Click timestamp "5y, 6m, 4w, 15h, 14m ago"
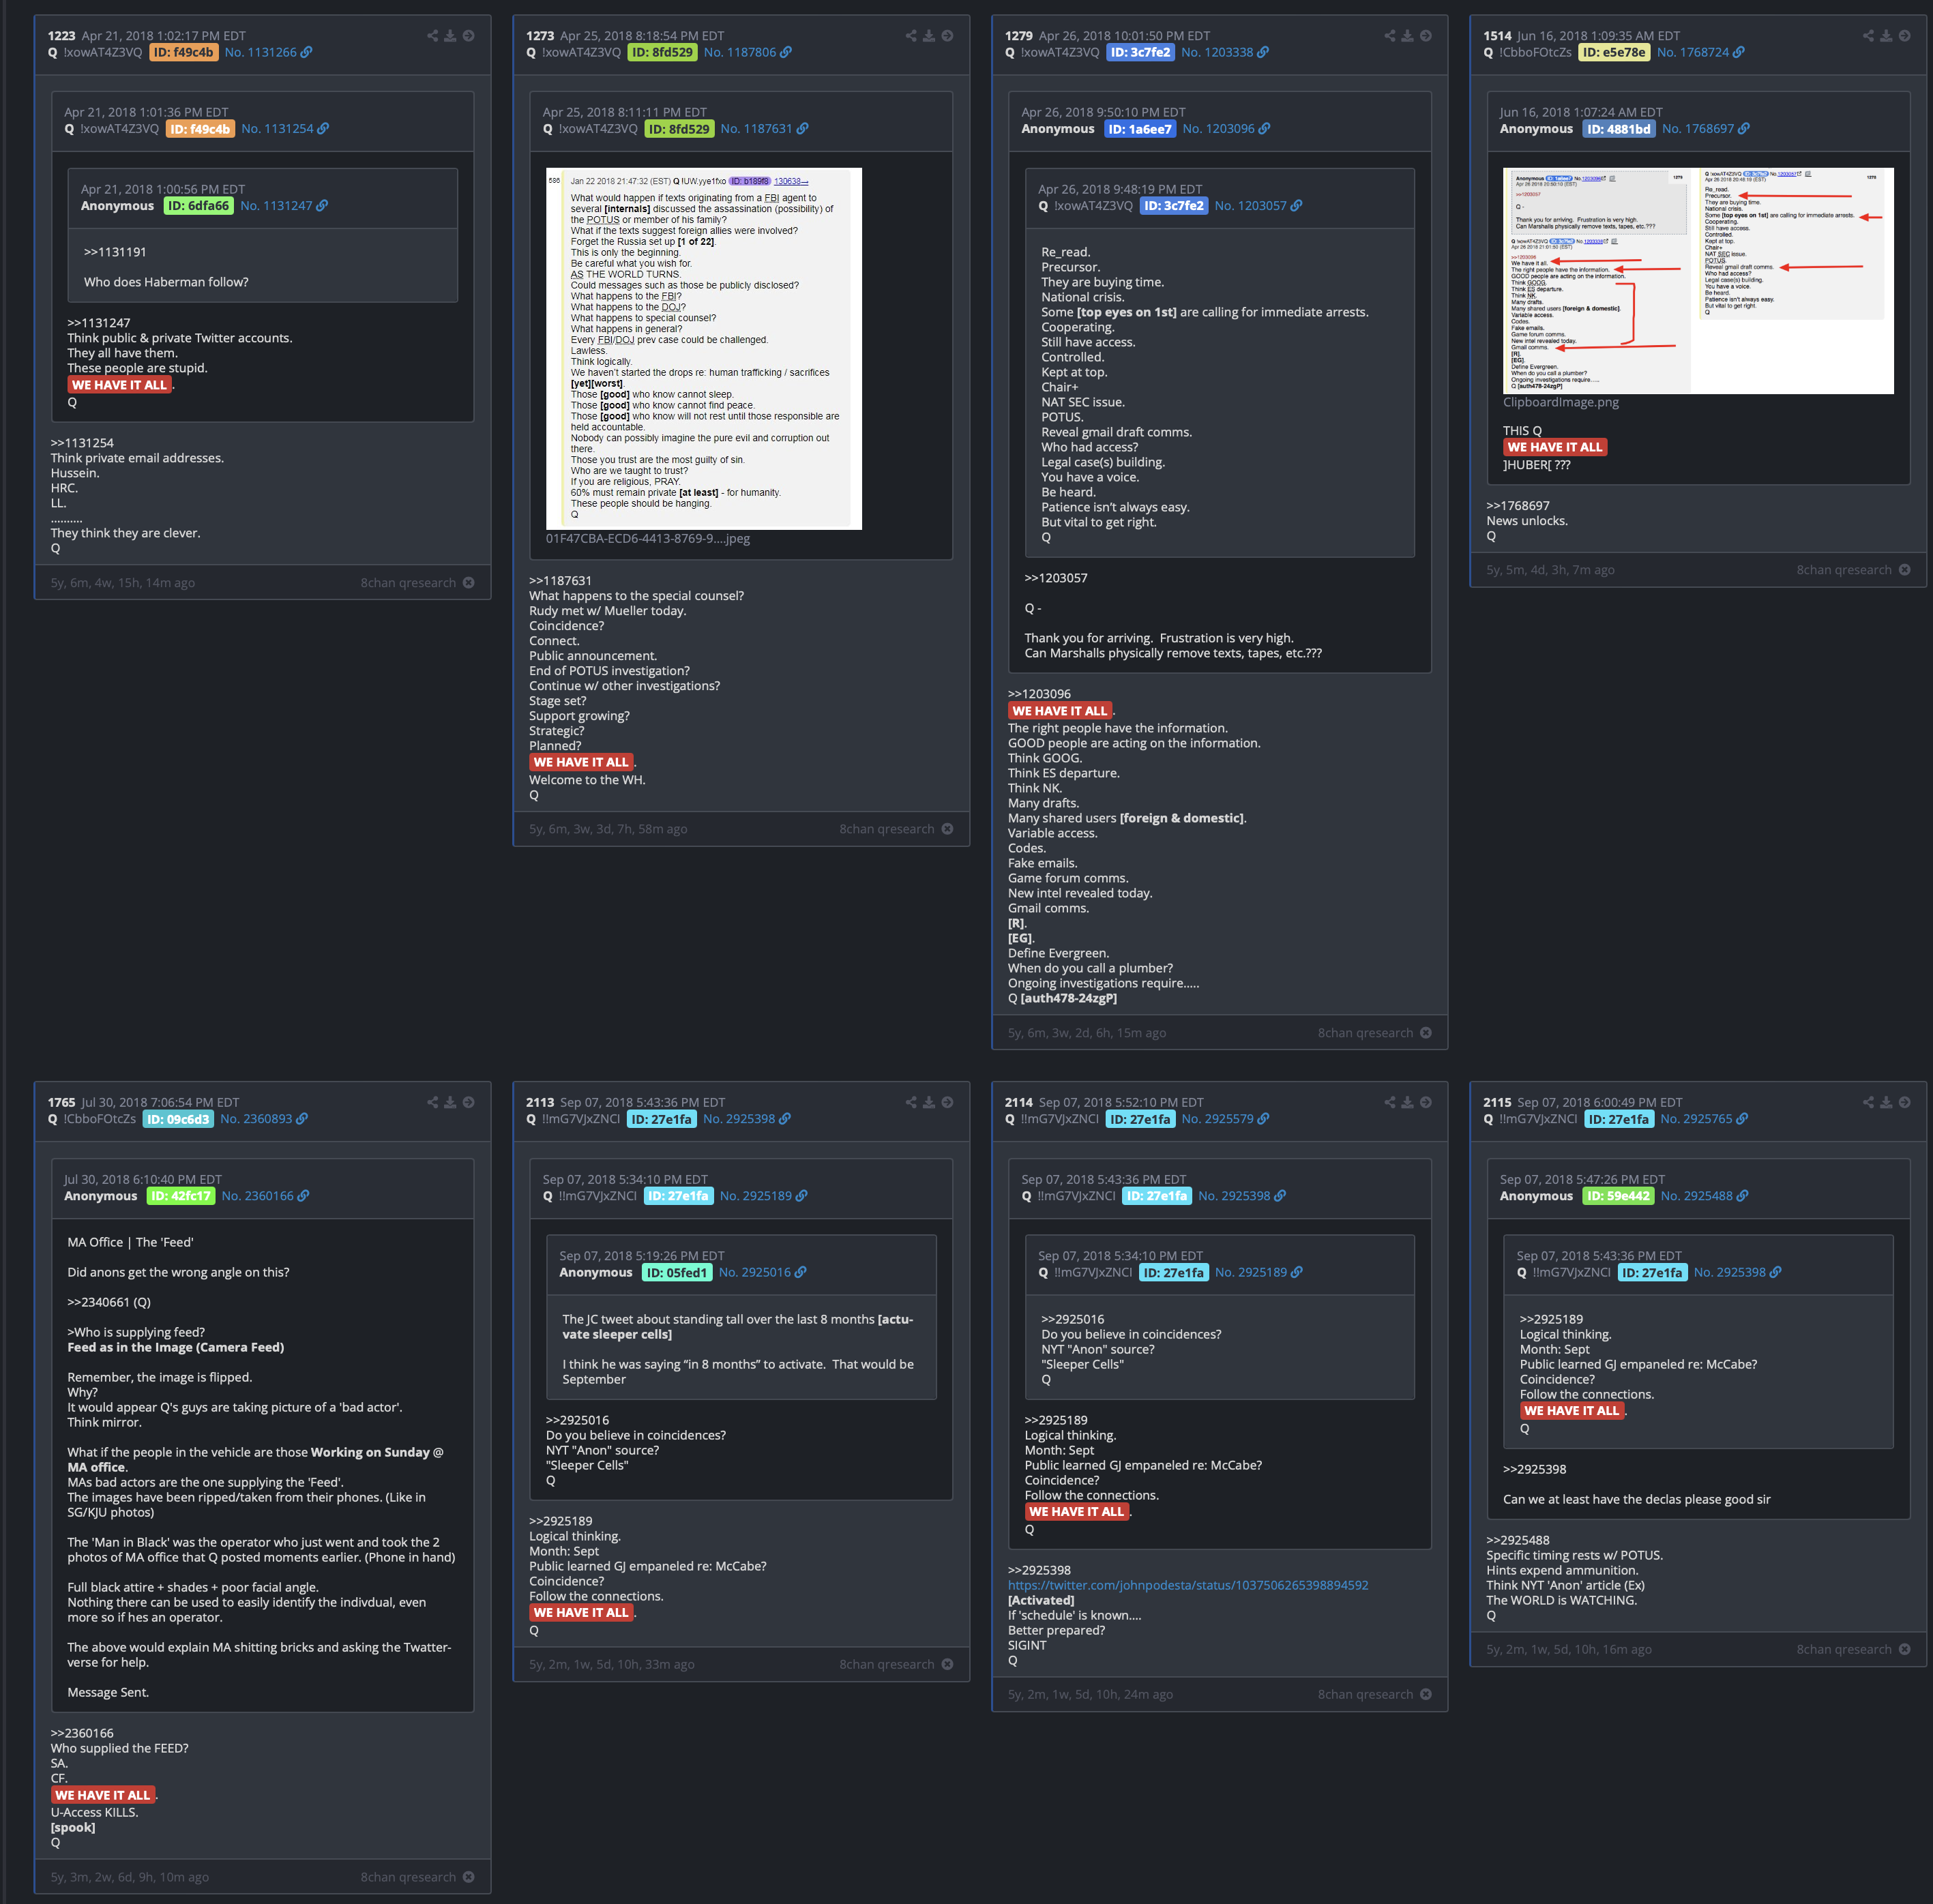This screenshot has height=1904, width=1933. [x=123, y=583]
